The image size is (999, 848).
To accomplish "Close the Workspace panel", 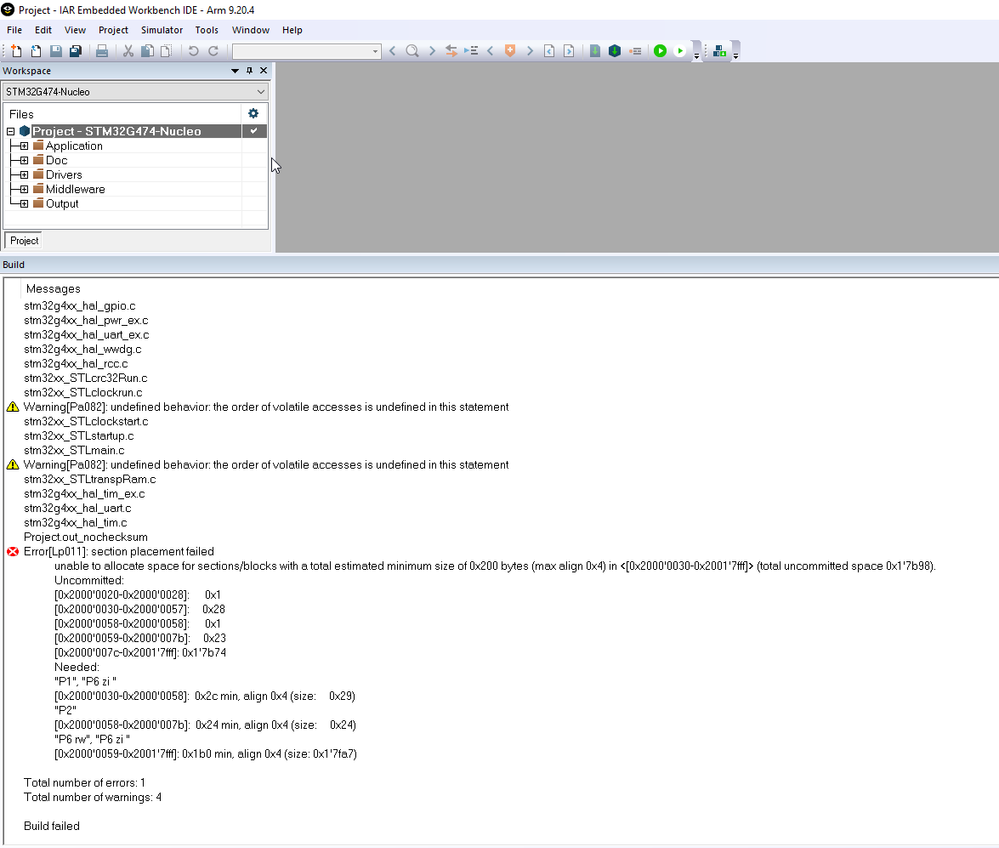I will pos(263,71).
